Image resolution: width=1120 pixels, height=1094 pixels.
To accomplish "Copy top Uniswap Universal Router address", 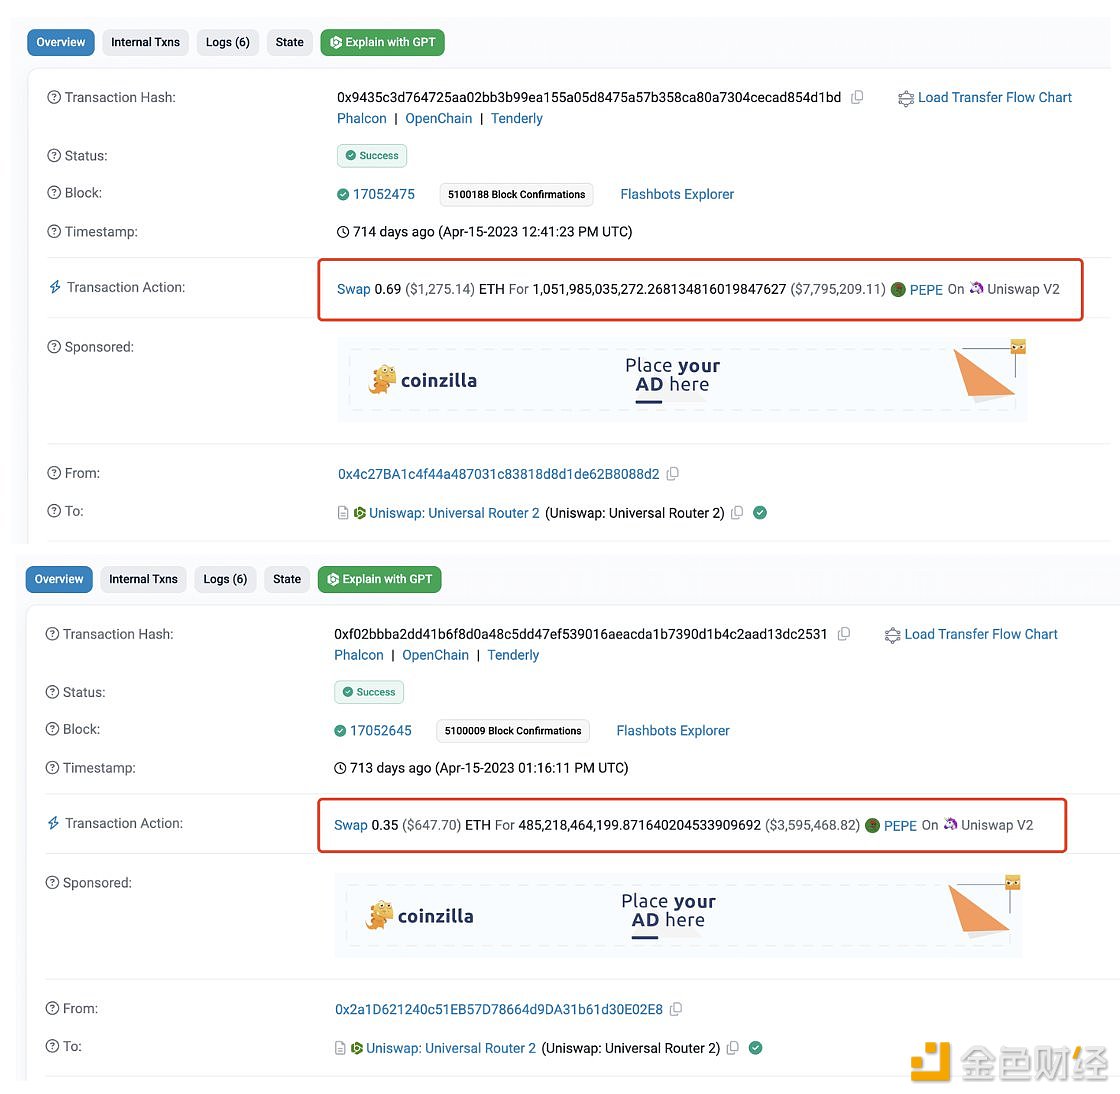I will [x=737, y=513].
